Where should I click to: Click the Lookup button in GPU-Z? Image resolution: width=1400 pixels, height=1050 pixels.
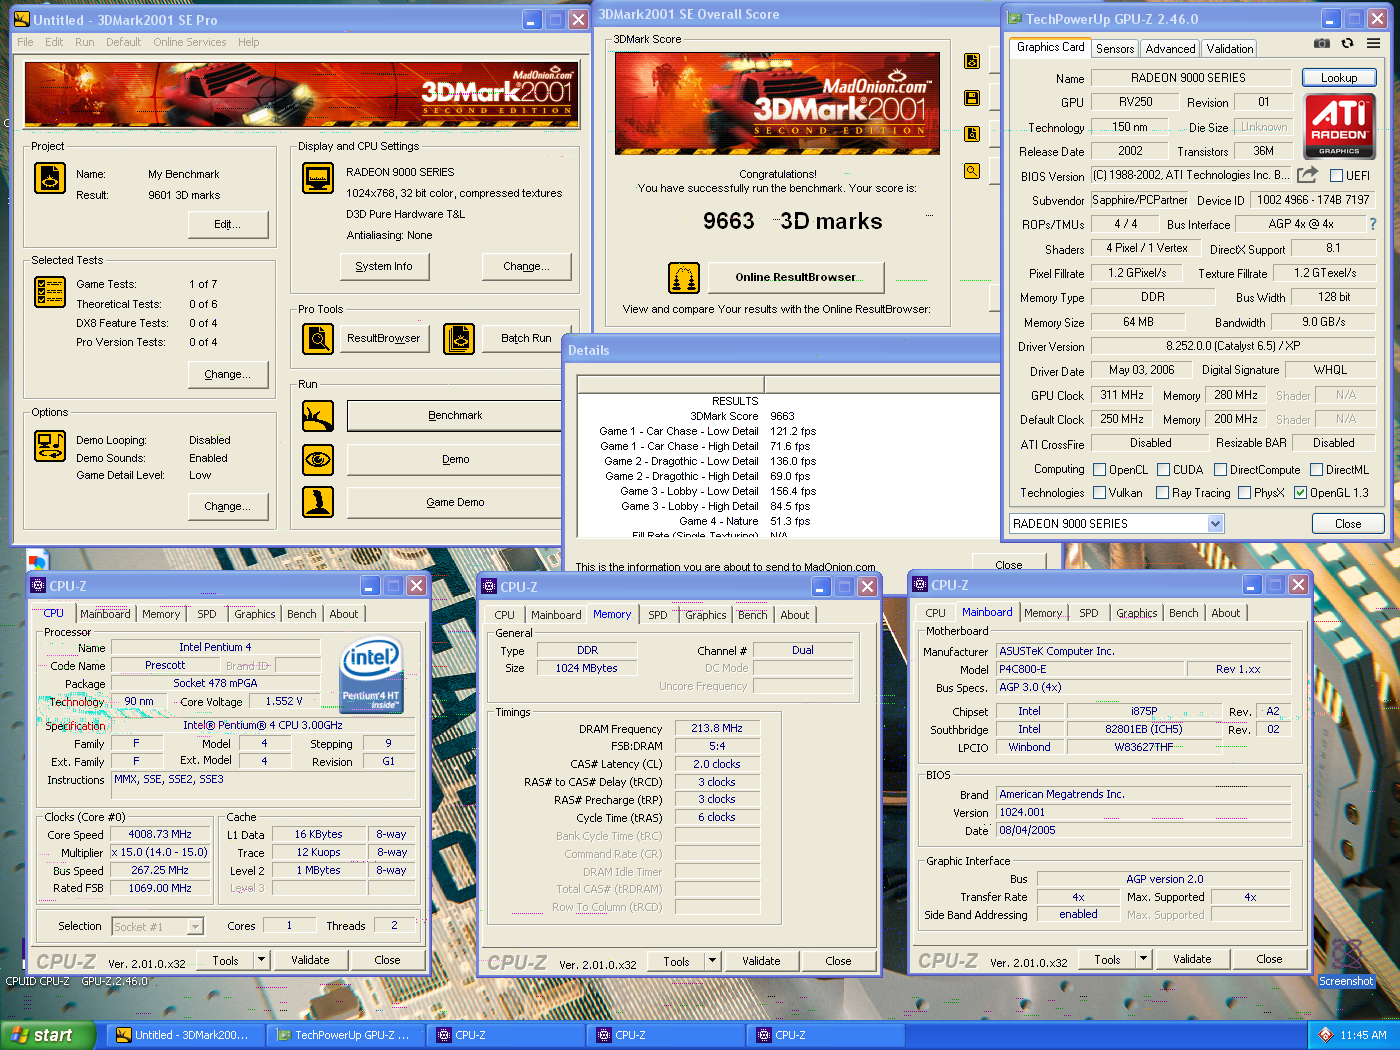(x=1339, y=78)
